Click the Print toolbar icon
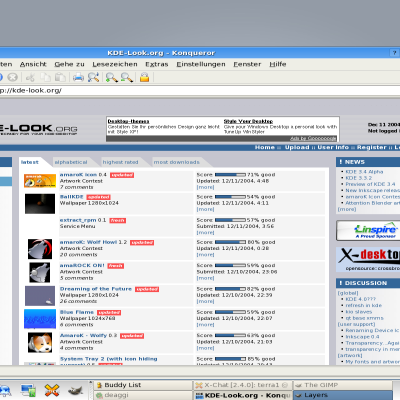Viewport: 400px width, 400px height. click(x=78, y=77)
